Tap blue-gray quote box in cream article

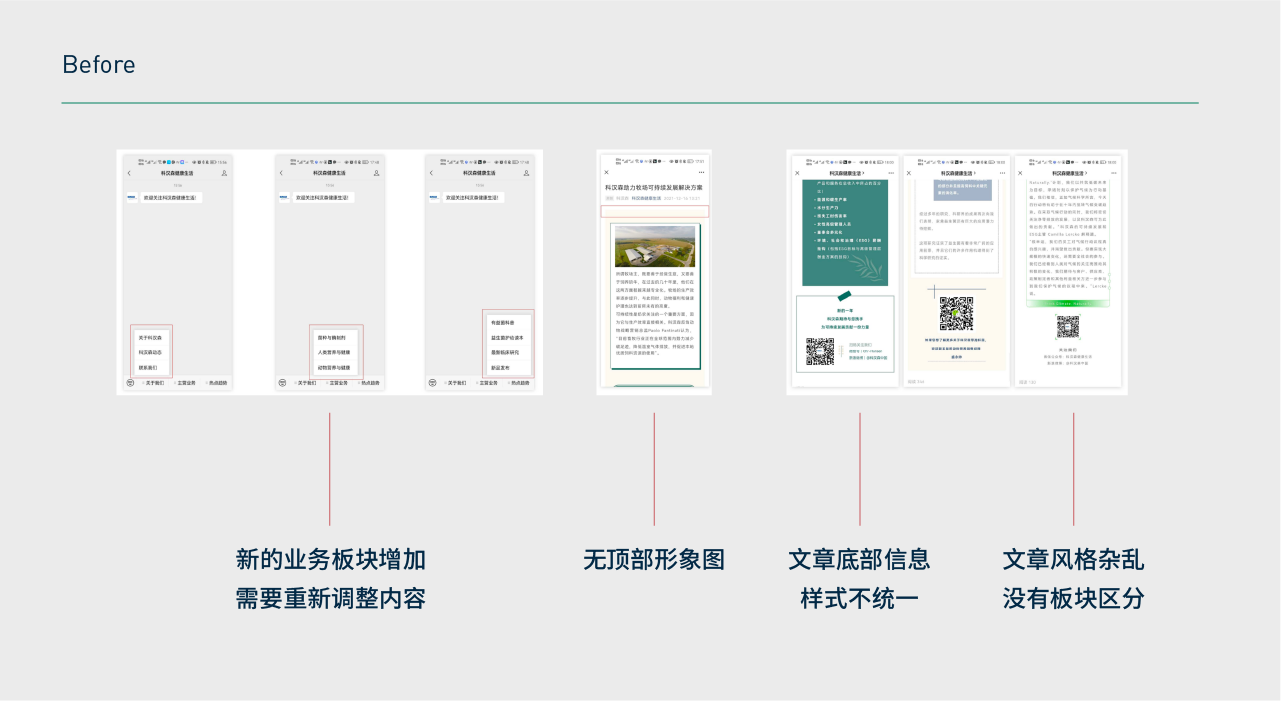click(963, 190)
